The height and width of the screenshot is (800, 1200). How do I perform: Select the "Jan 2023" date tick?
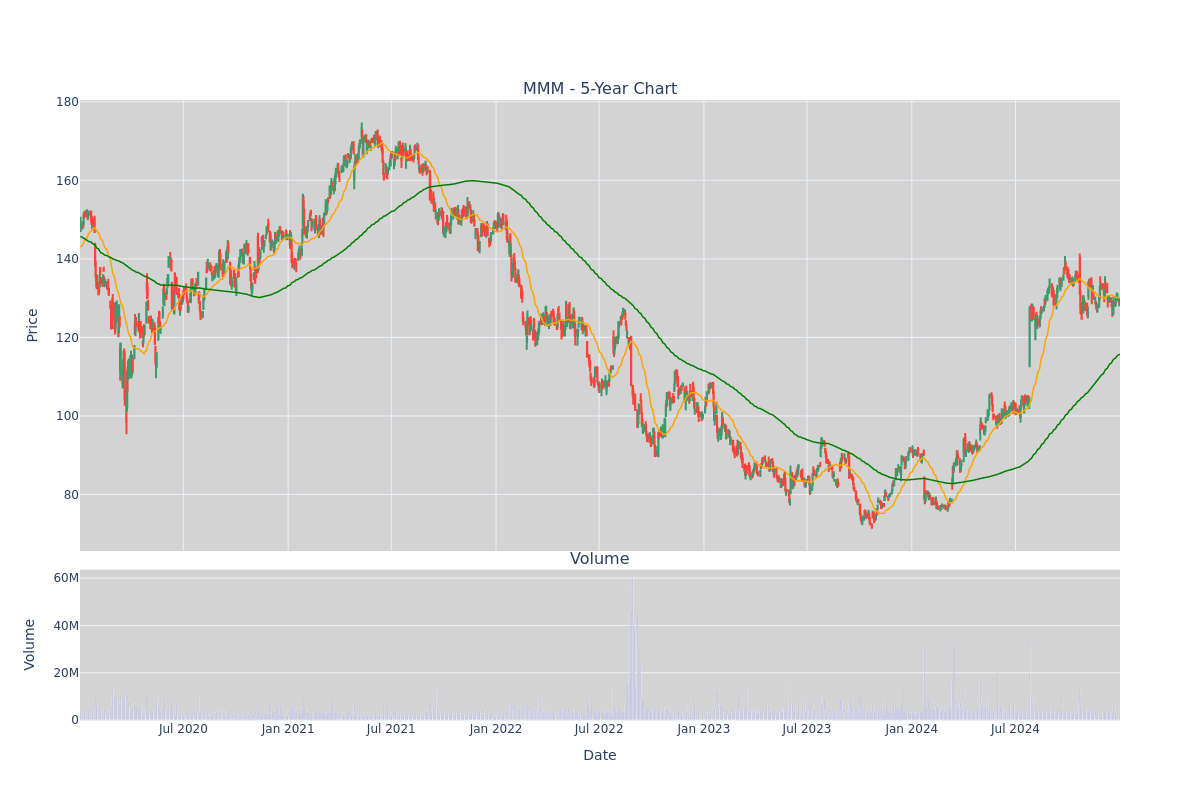(704, 729)
